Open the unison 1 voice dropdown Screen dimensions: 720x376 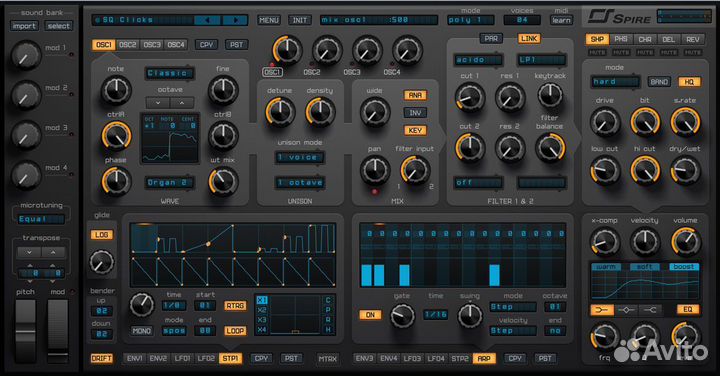pyautogui.click(x=300, y=157)
